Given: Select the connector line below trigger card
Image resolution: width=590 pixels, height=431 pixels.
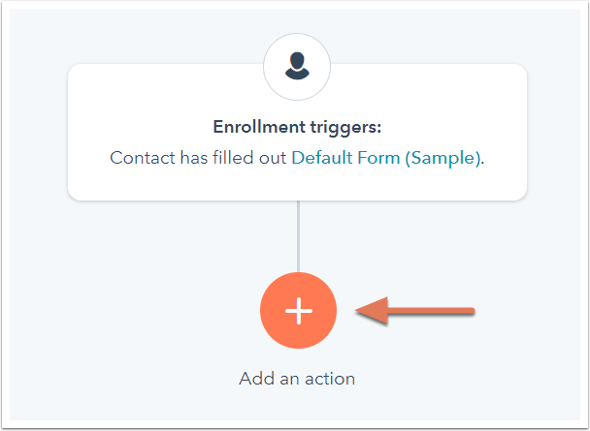Looking at the screenshot, I should click(298, 236).
